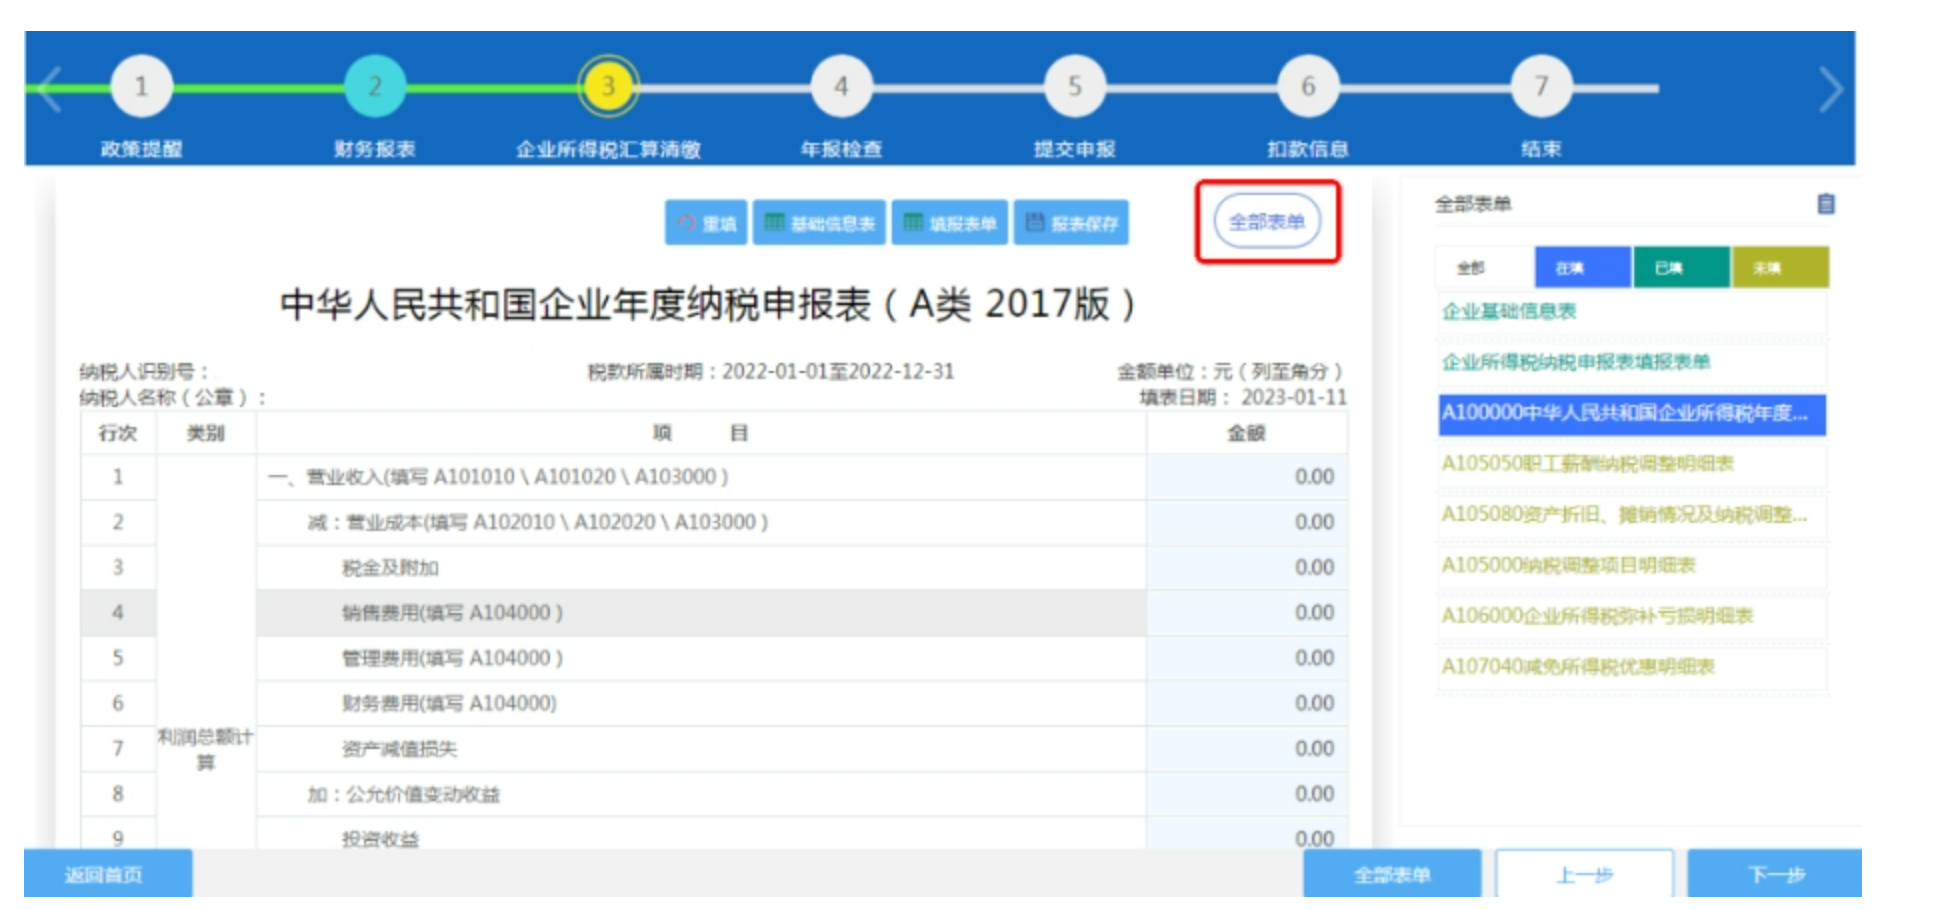Save the report with 报表保存
Image resolution: width=1941 pixels, height=909 pixels.
pyautogui.click(x=1071, y=223)
